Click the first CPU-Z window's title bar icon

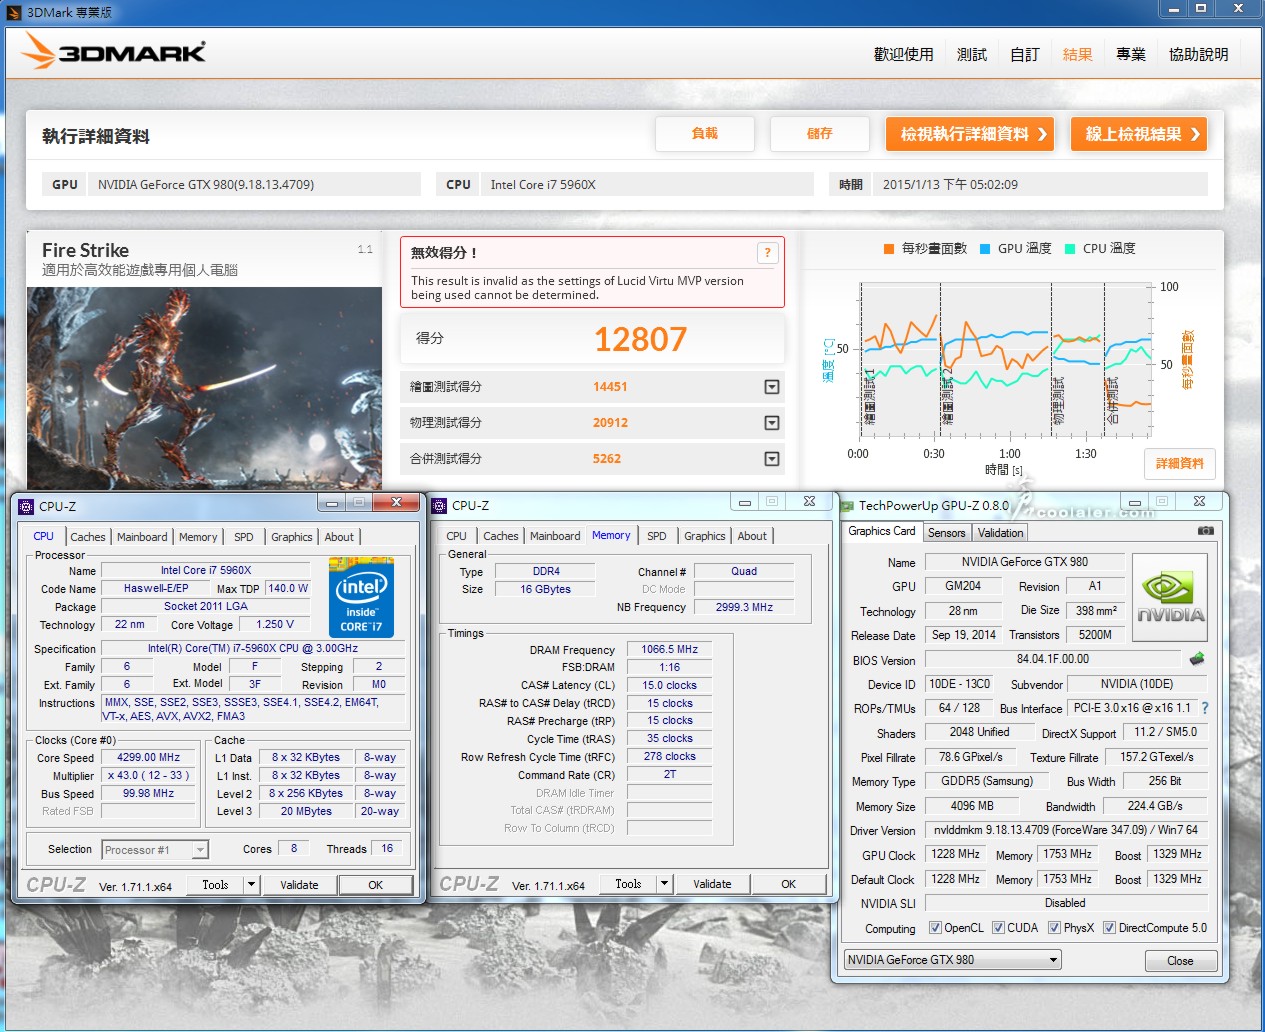point(26,506)
